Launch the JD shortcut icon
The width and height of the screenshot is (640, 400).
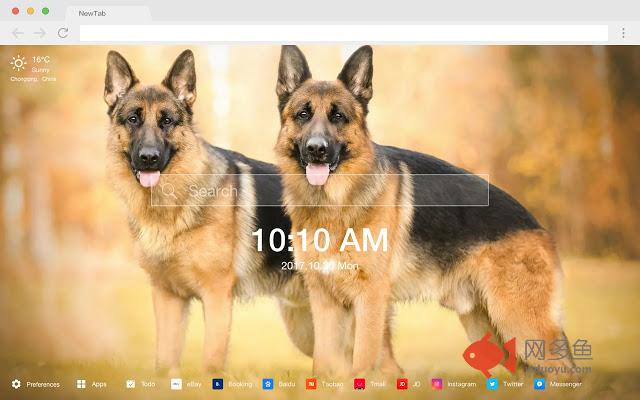coord(402,384)
